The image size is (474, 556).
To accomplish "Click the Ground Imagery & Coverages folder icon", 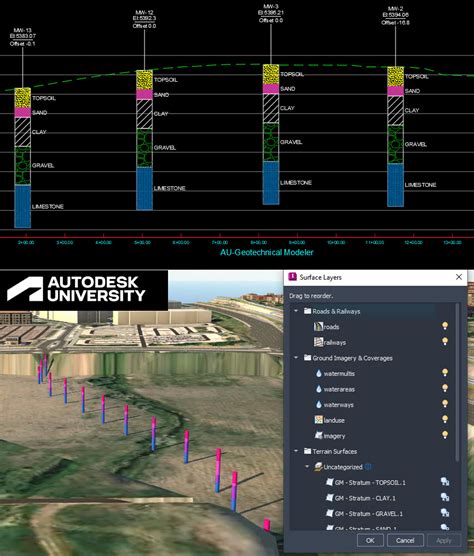I will 307,358.
